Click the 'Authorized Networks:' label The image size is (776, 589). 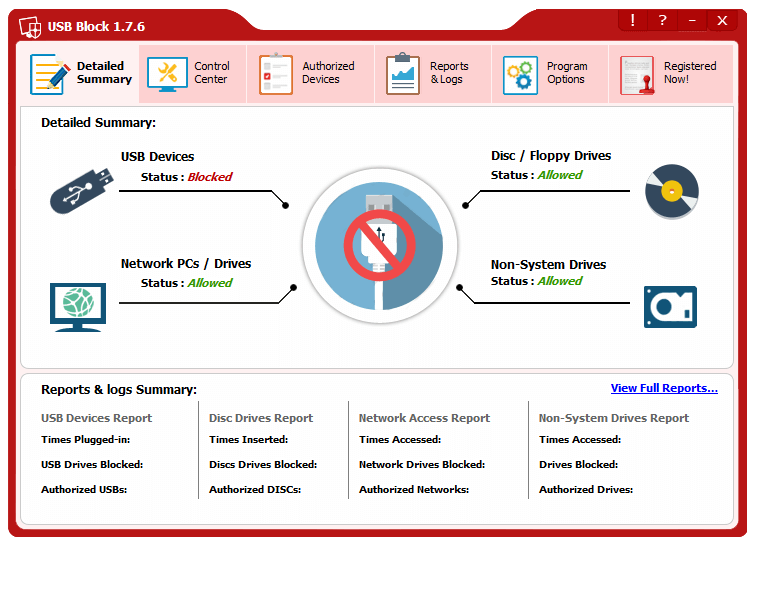414,490
